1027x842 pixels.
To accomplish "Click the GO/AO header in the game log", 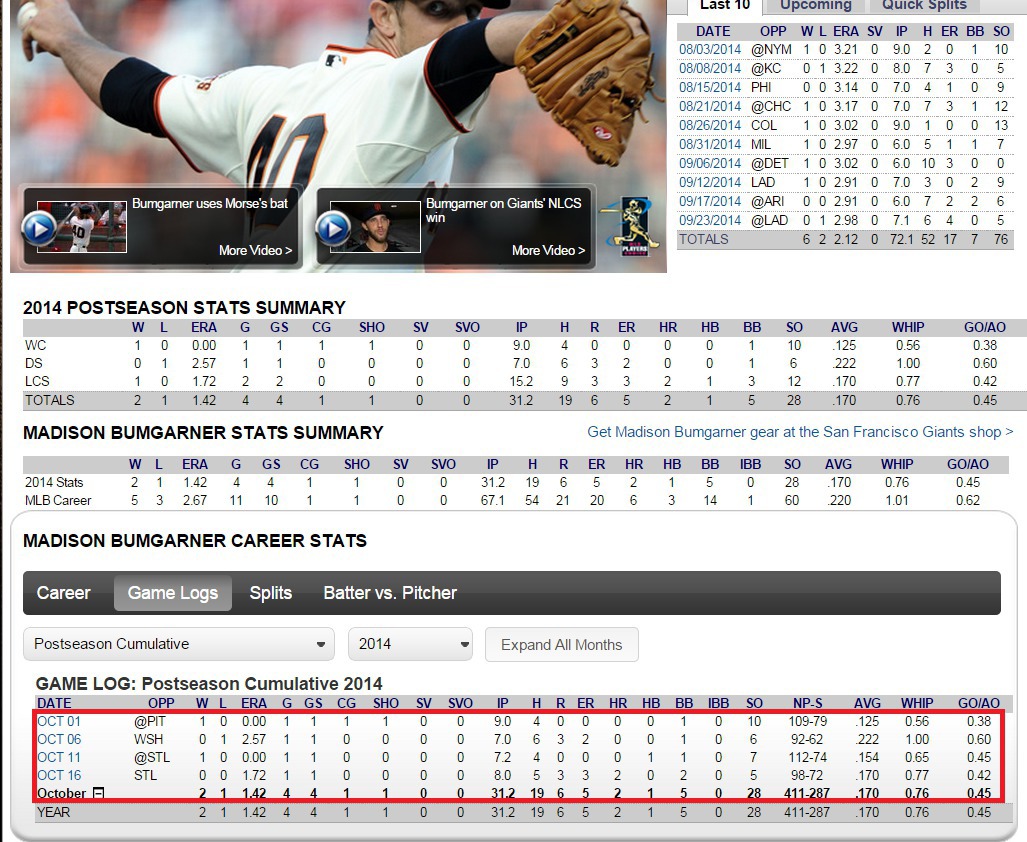I will pyautogui.click(x=979, y=703).
